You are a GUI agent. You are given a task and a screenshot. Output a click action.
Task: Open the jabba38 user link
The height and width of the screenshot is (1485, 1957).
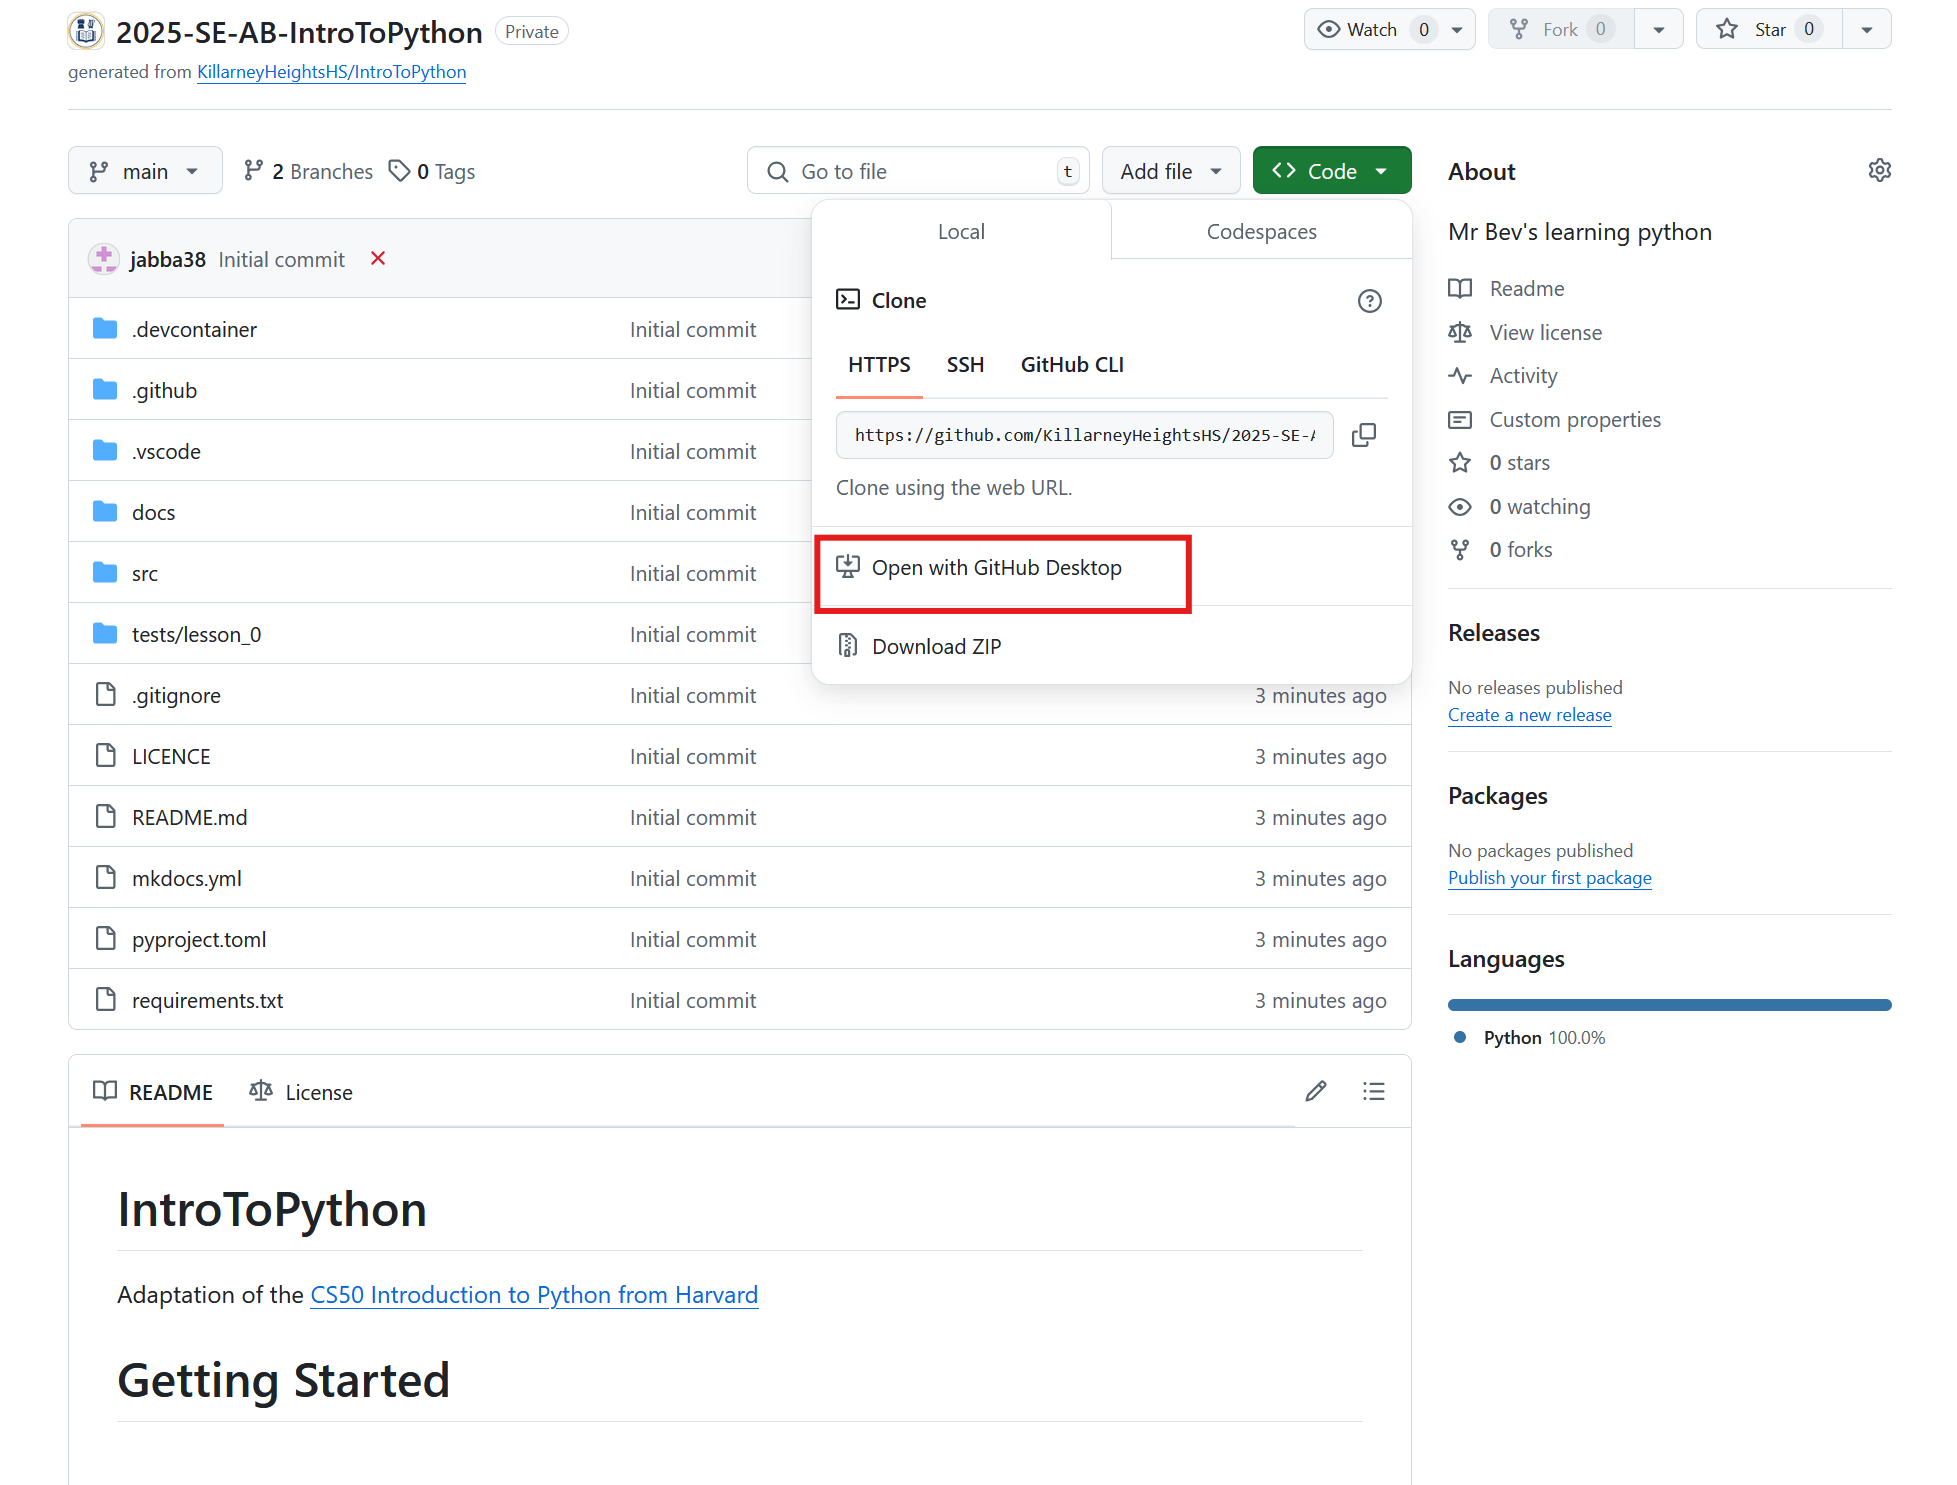pyautogui.click(x=167, y=259)
